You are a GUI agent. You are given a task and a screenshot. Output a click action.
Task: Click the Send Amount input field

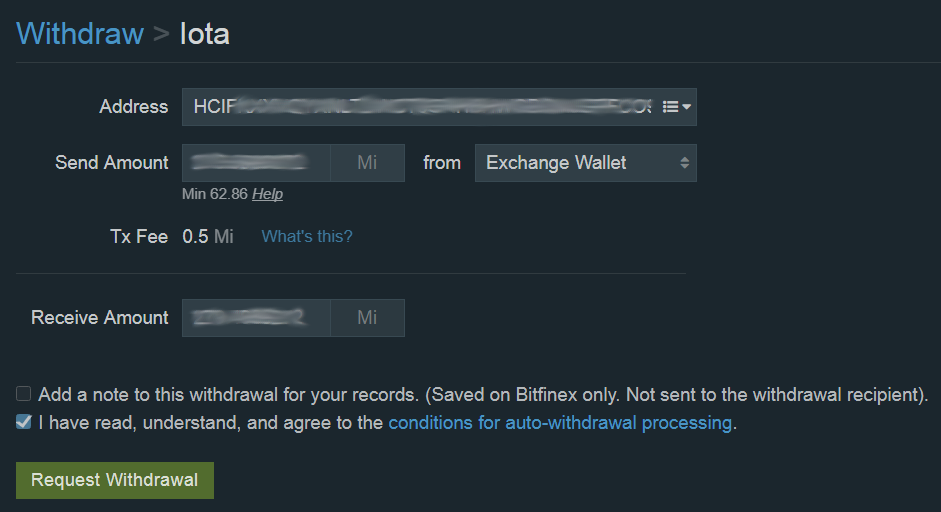point(256,163)
